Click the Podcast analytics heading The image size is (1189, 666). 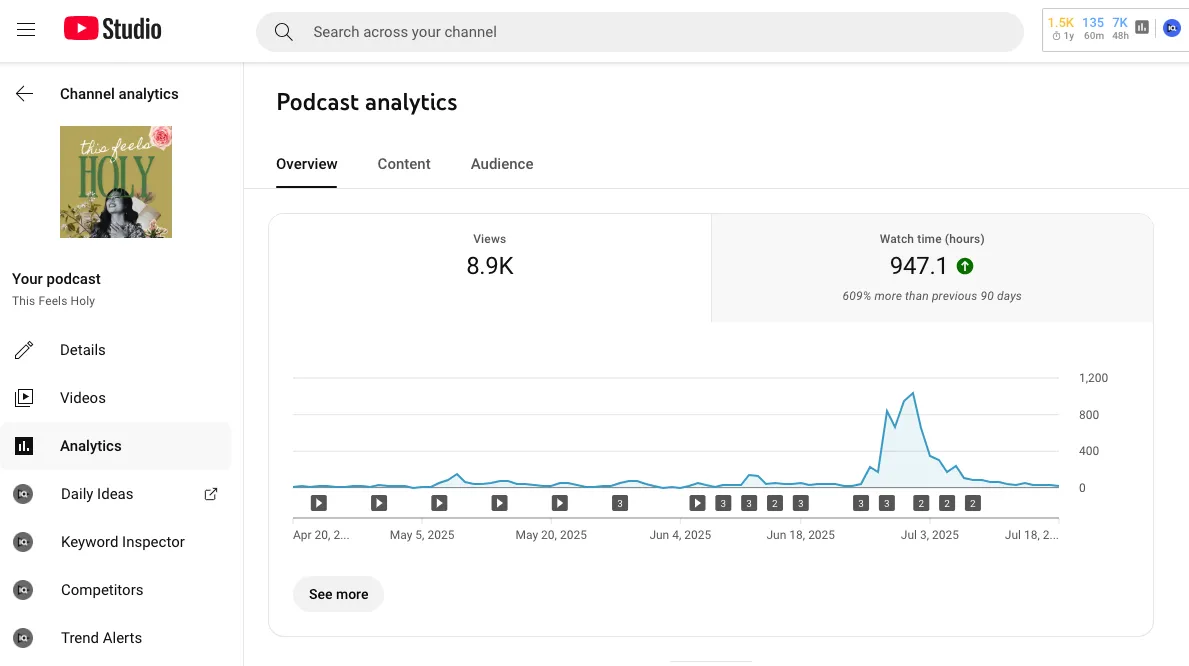point(366,102)
